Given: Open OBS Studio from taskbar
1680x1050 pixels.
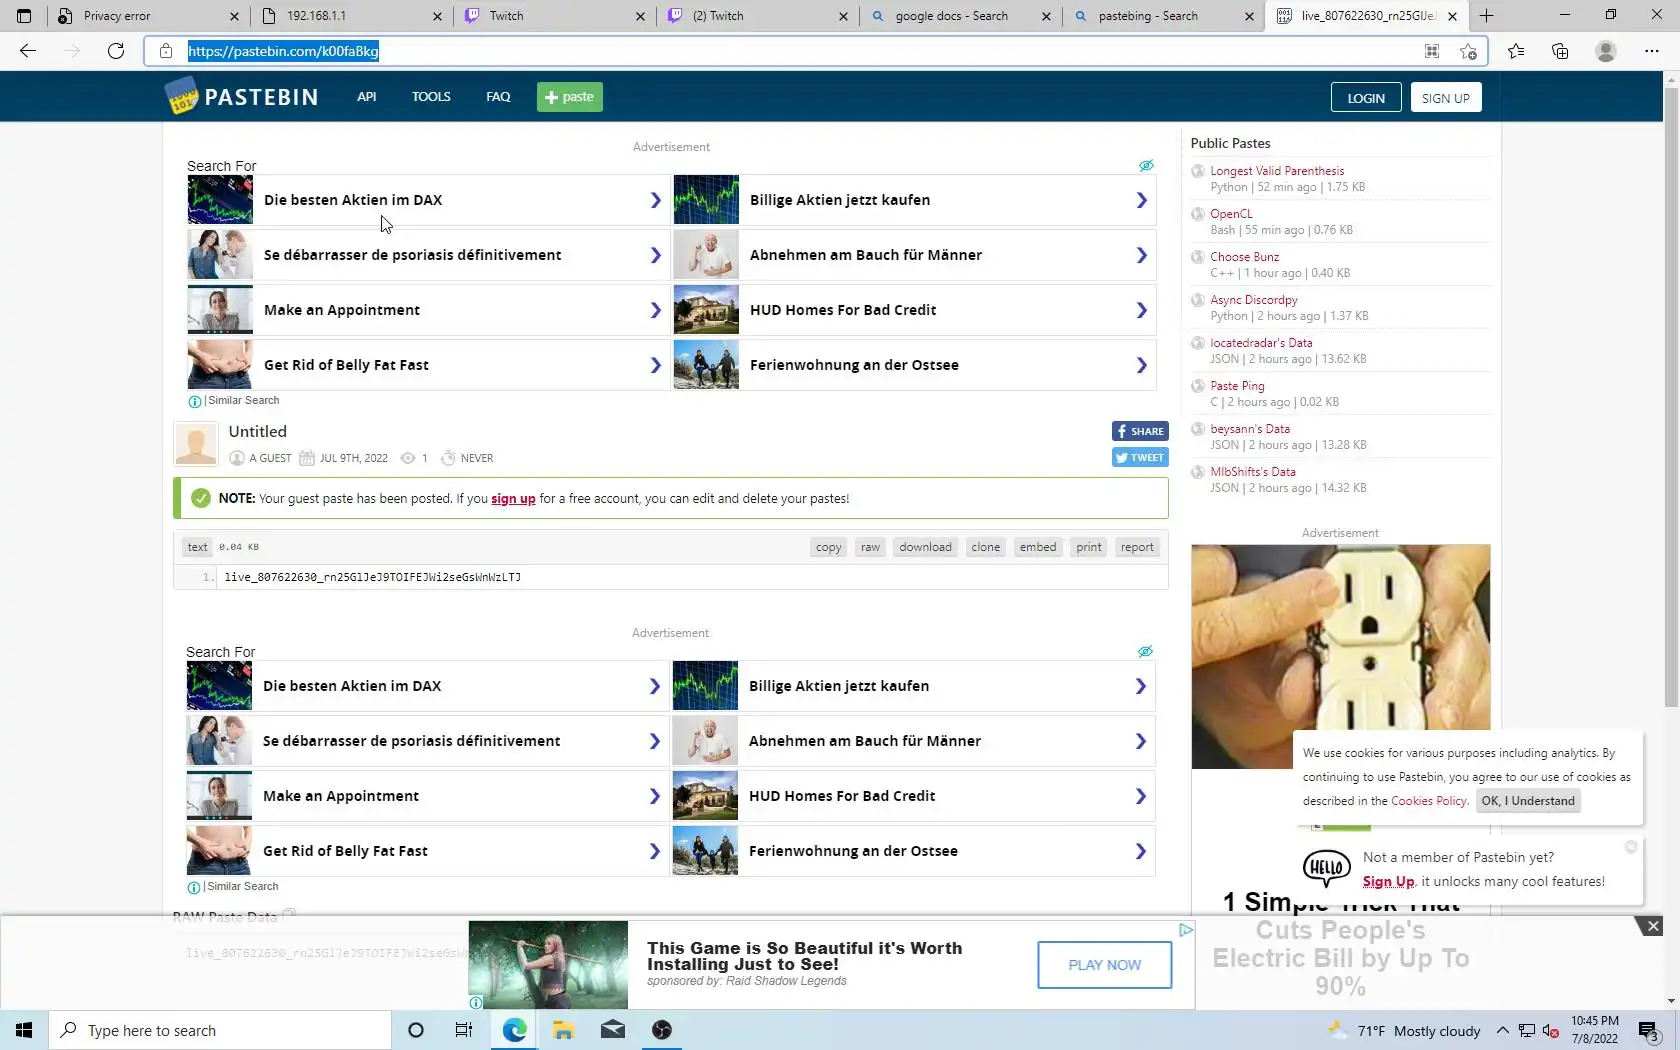Looking at the screenshot, I should (661, 1030).
